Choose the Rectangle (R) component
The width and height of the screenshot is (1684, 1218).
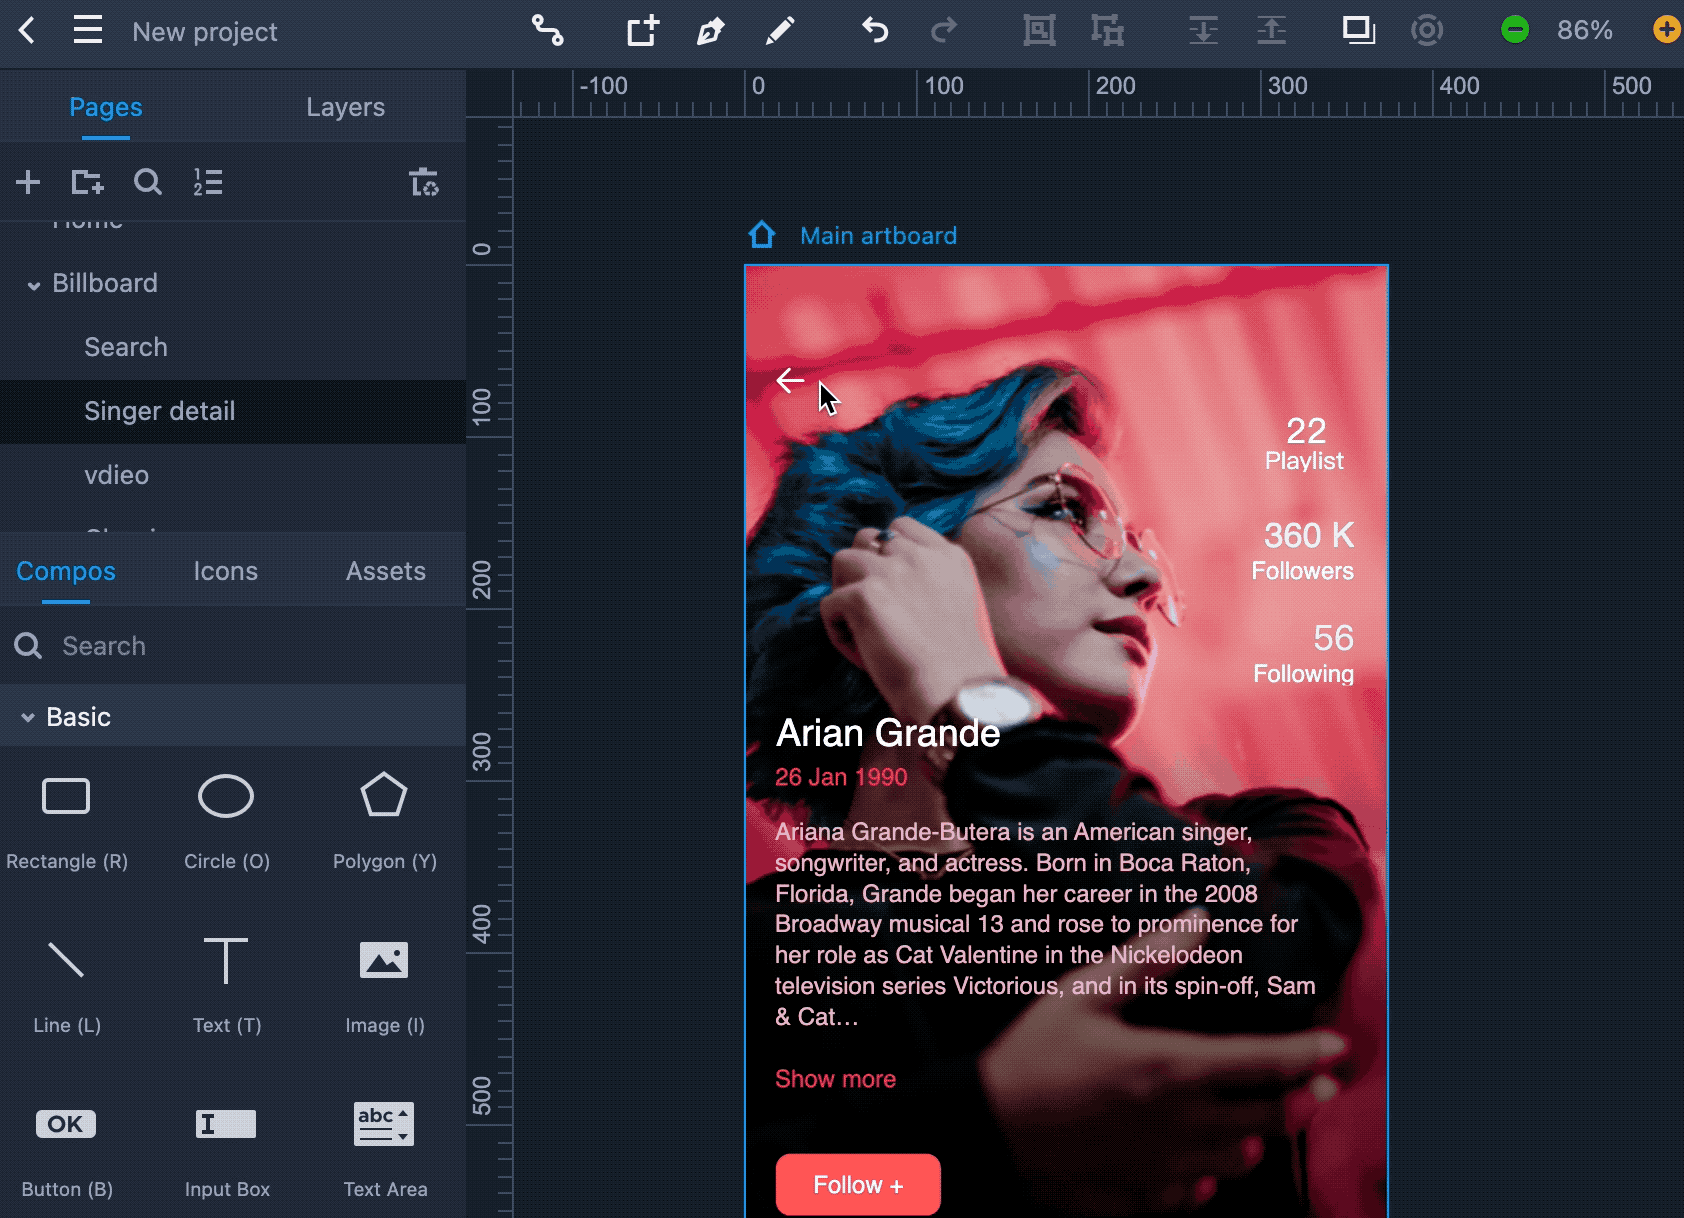67,822
